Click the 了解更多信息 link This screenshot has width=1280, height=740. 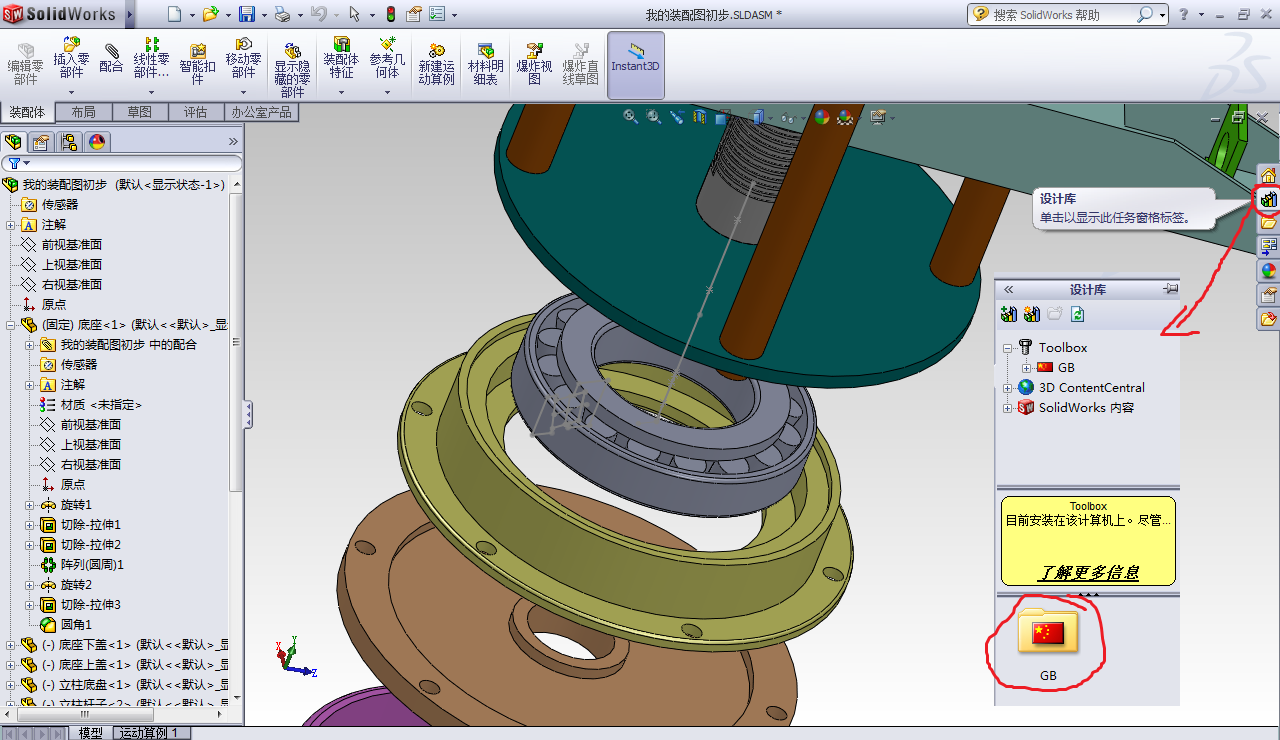[x=1088, y=573]
